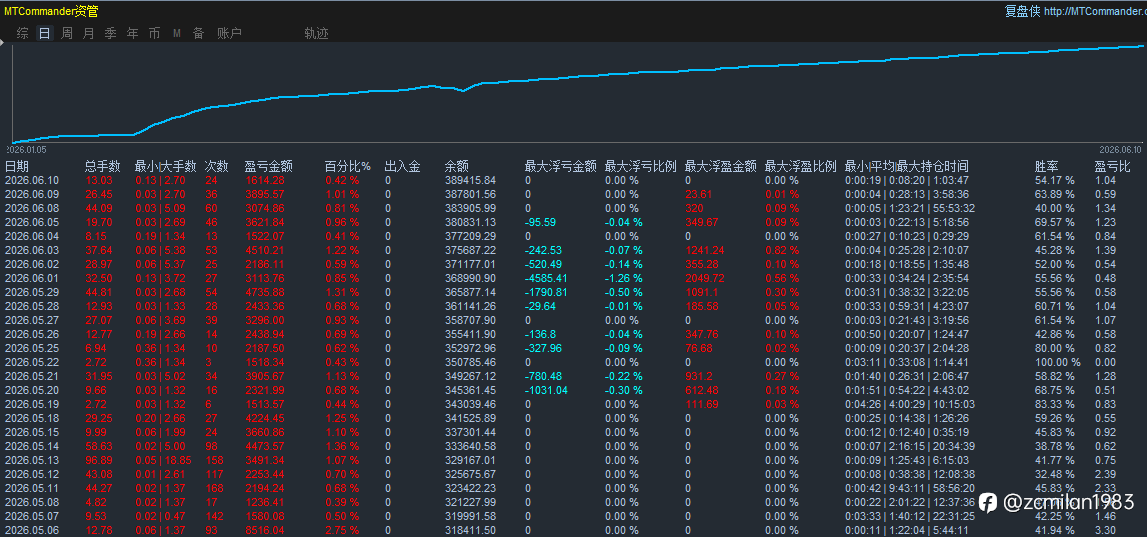The height and width of the screenshot is (537, 1147).
Task: Select the 日 daily tab
Action: point(45,33)
